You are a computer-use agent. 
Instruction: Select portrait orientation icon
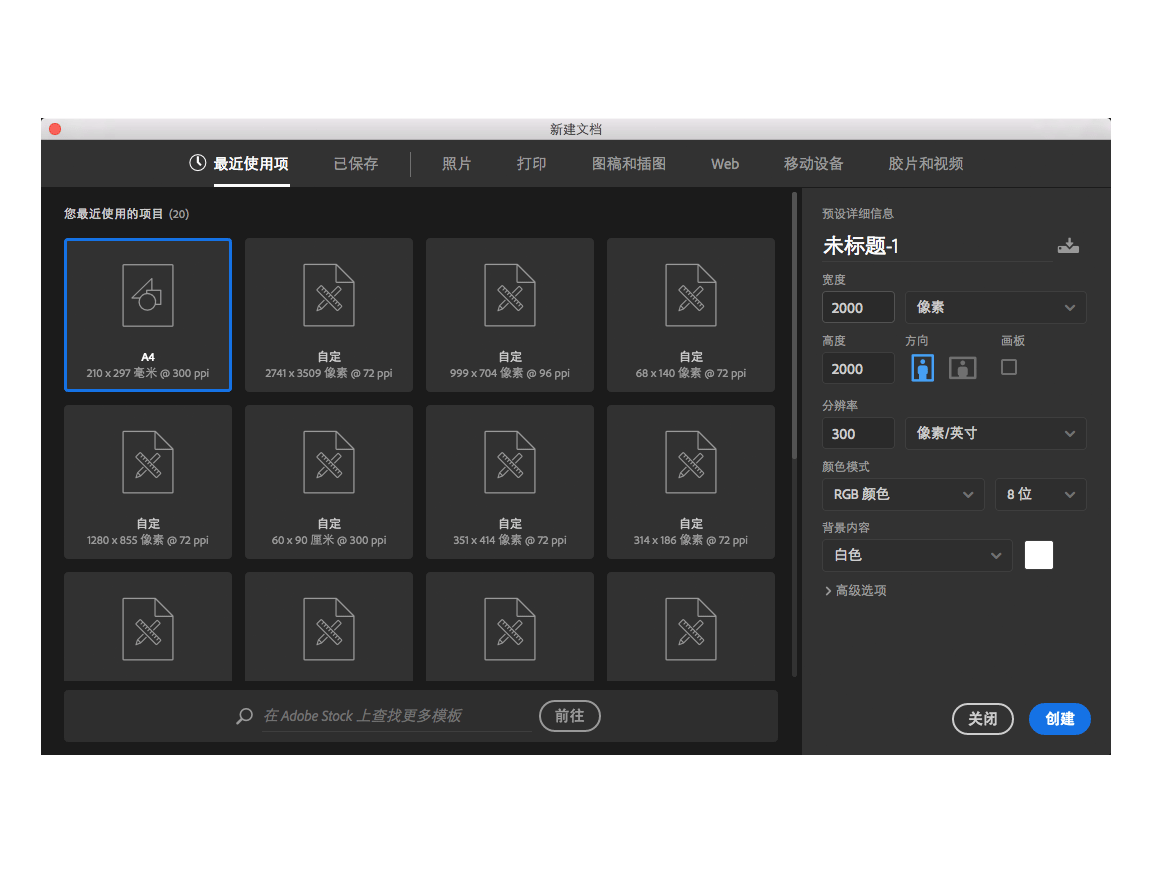[922, 367]
